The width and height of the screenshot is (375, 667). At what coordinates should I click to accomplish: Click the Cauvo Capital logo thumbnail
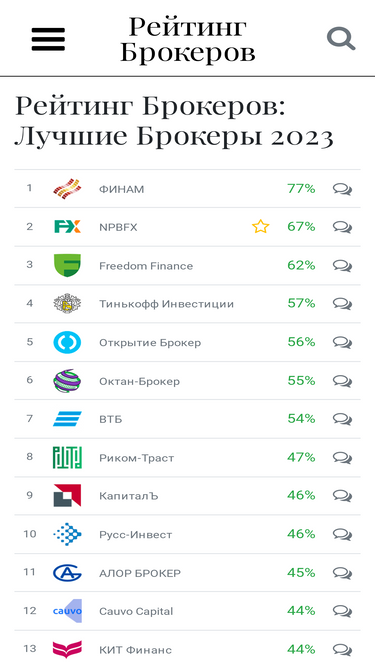point(67,611)
